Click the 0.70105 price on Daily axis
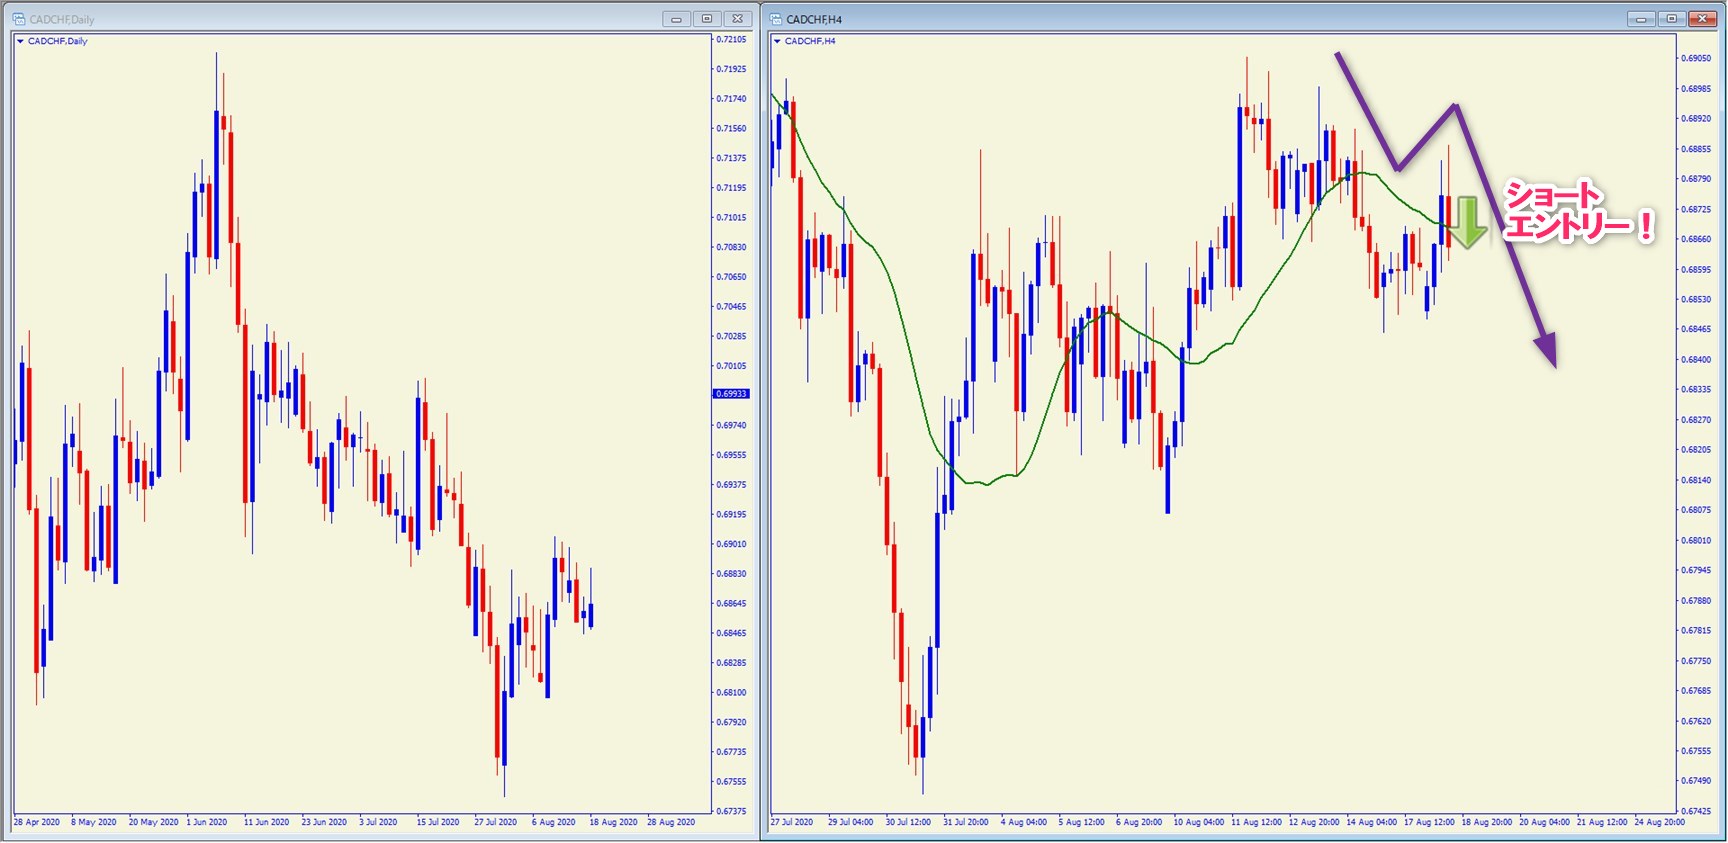The height and width of the screenshot is (843, 1728). tap(731, 366)
